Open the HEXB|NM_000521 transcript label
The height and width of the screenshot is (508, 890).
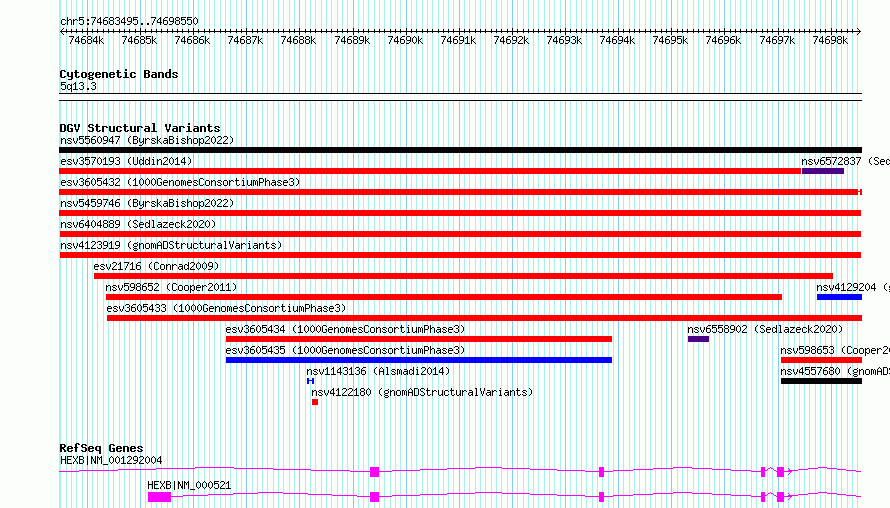[x=189, y=485]
